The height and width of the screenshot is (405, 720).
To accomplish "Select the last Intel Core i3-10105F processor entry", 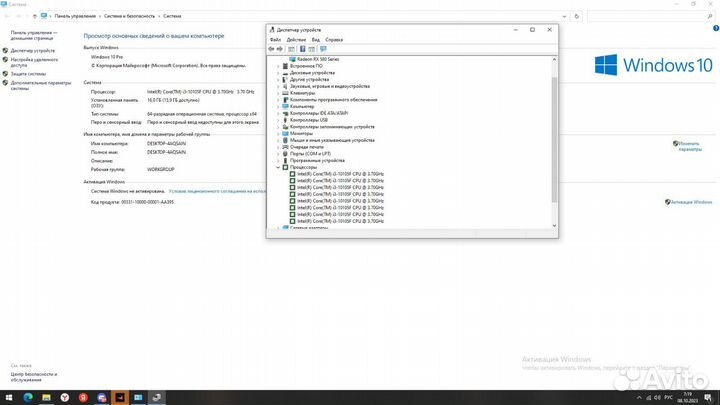I will click(x=340, y=221).
